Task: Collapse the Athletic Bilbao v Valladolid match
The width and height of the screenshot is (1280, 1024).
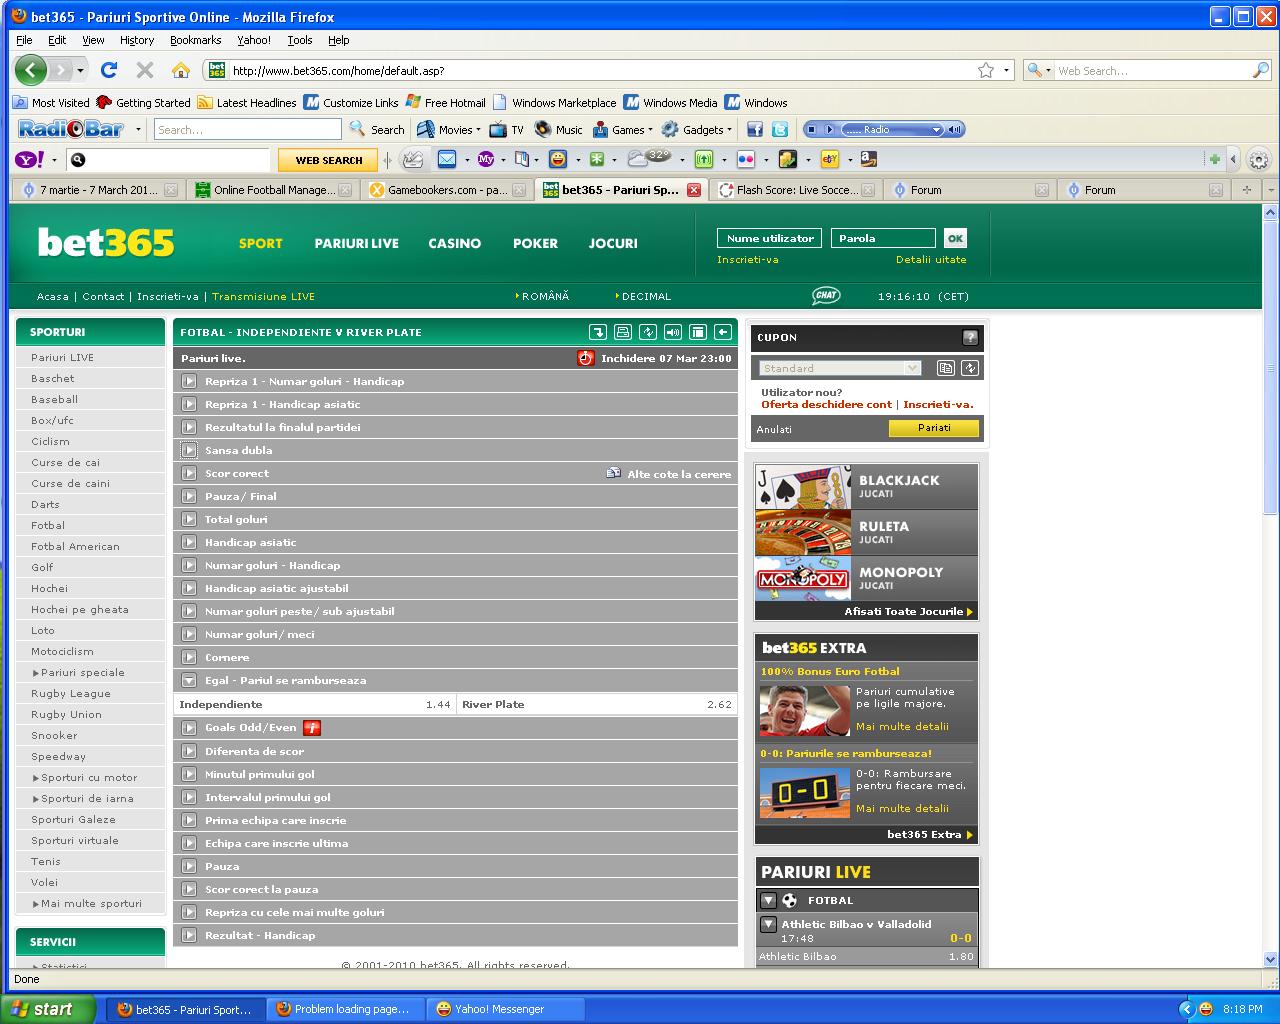Action: [768, 924]
